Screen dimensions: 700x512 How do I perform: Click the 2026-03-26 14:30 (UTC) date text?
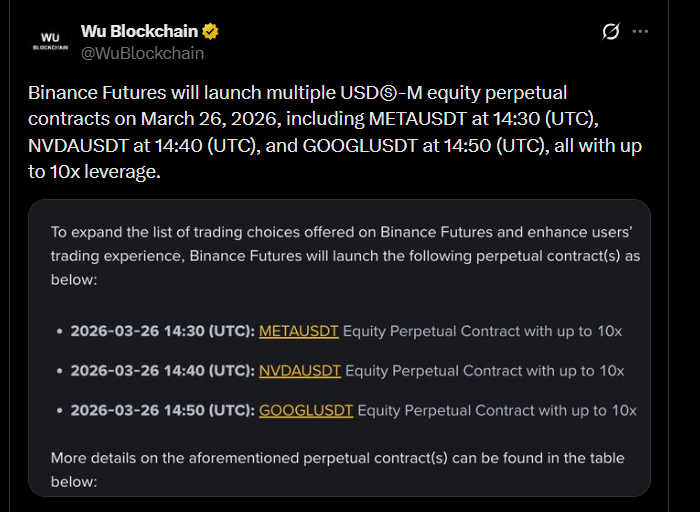click(162, 330)
